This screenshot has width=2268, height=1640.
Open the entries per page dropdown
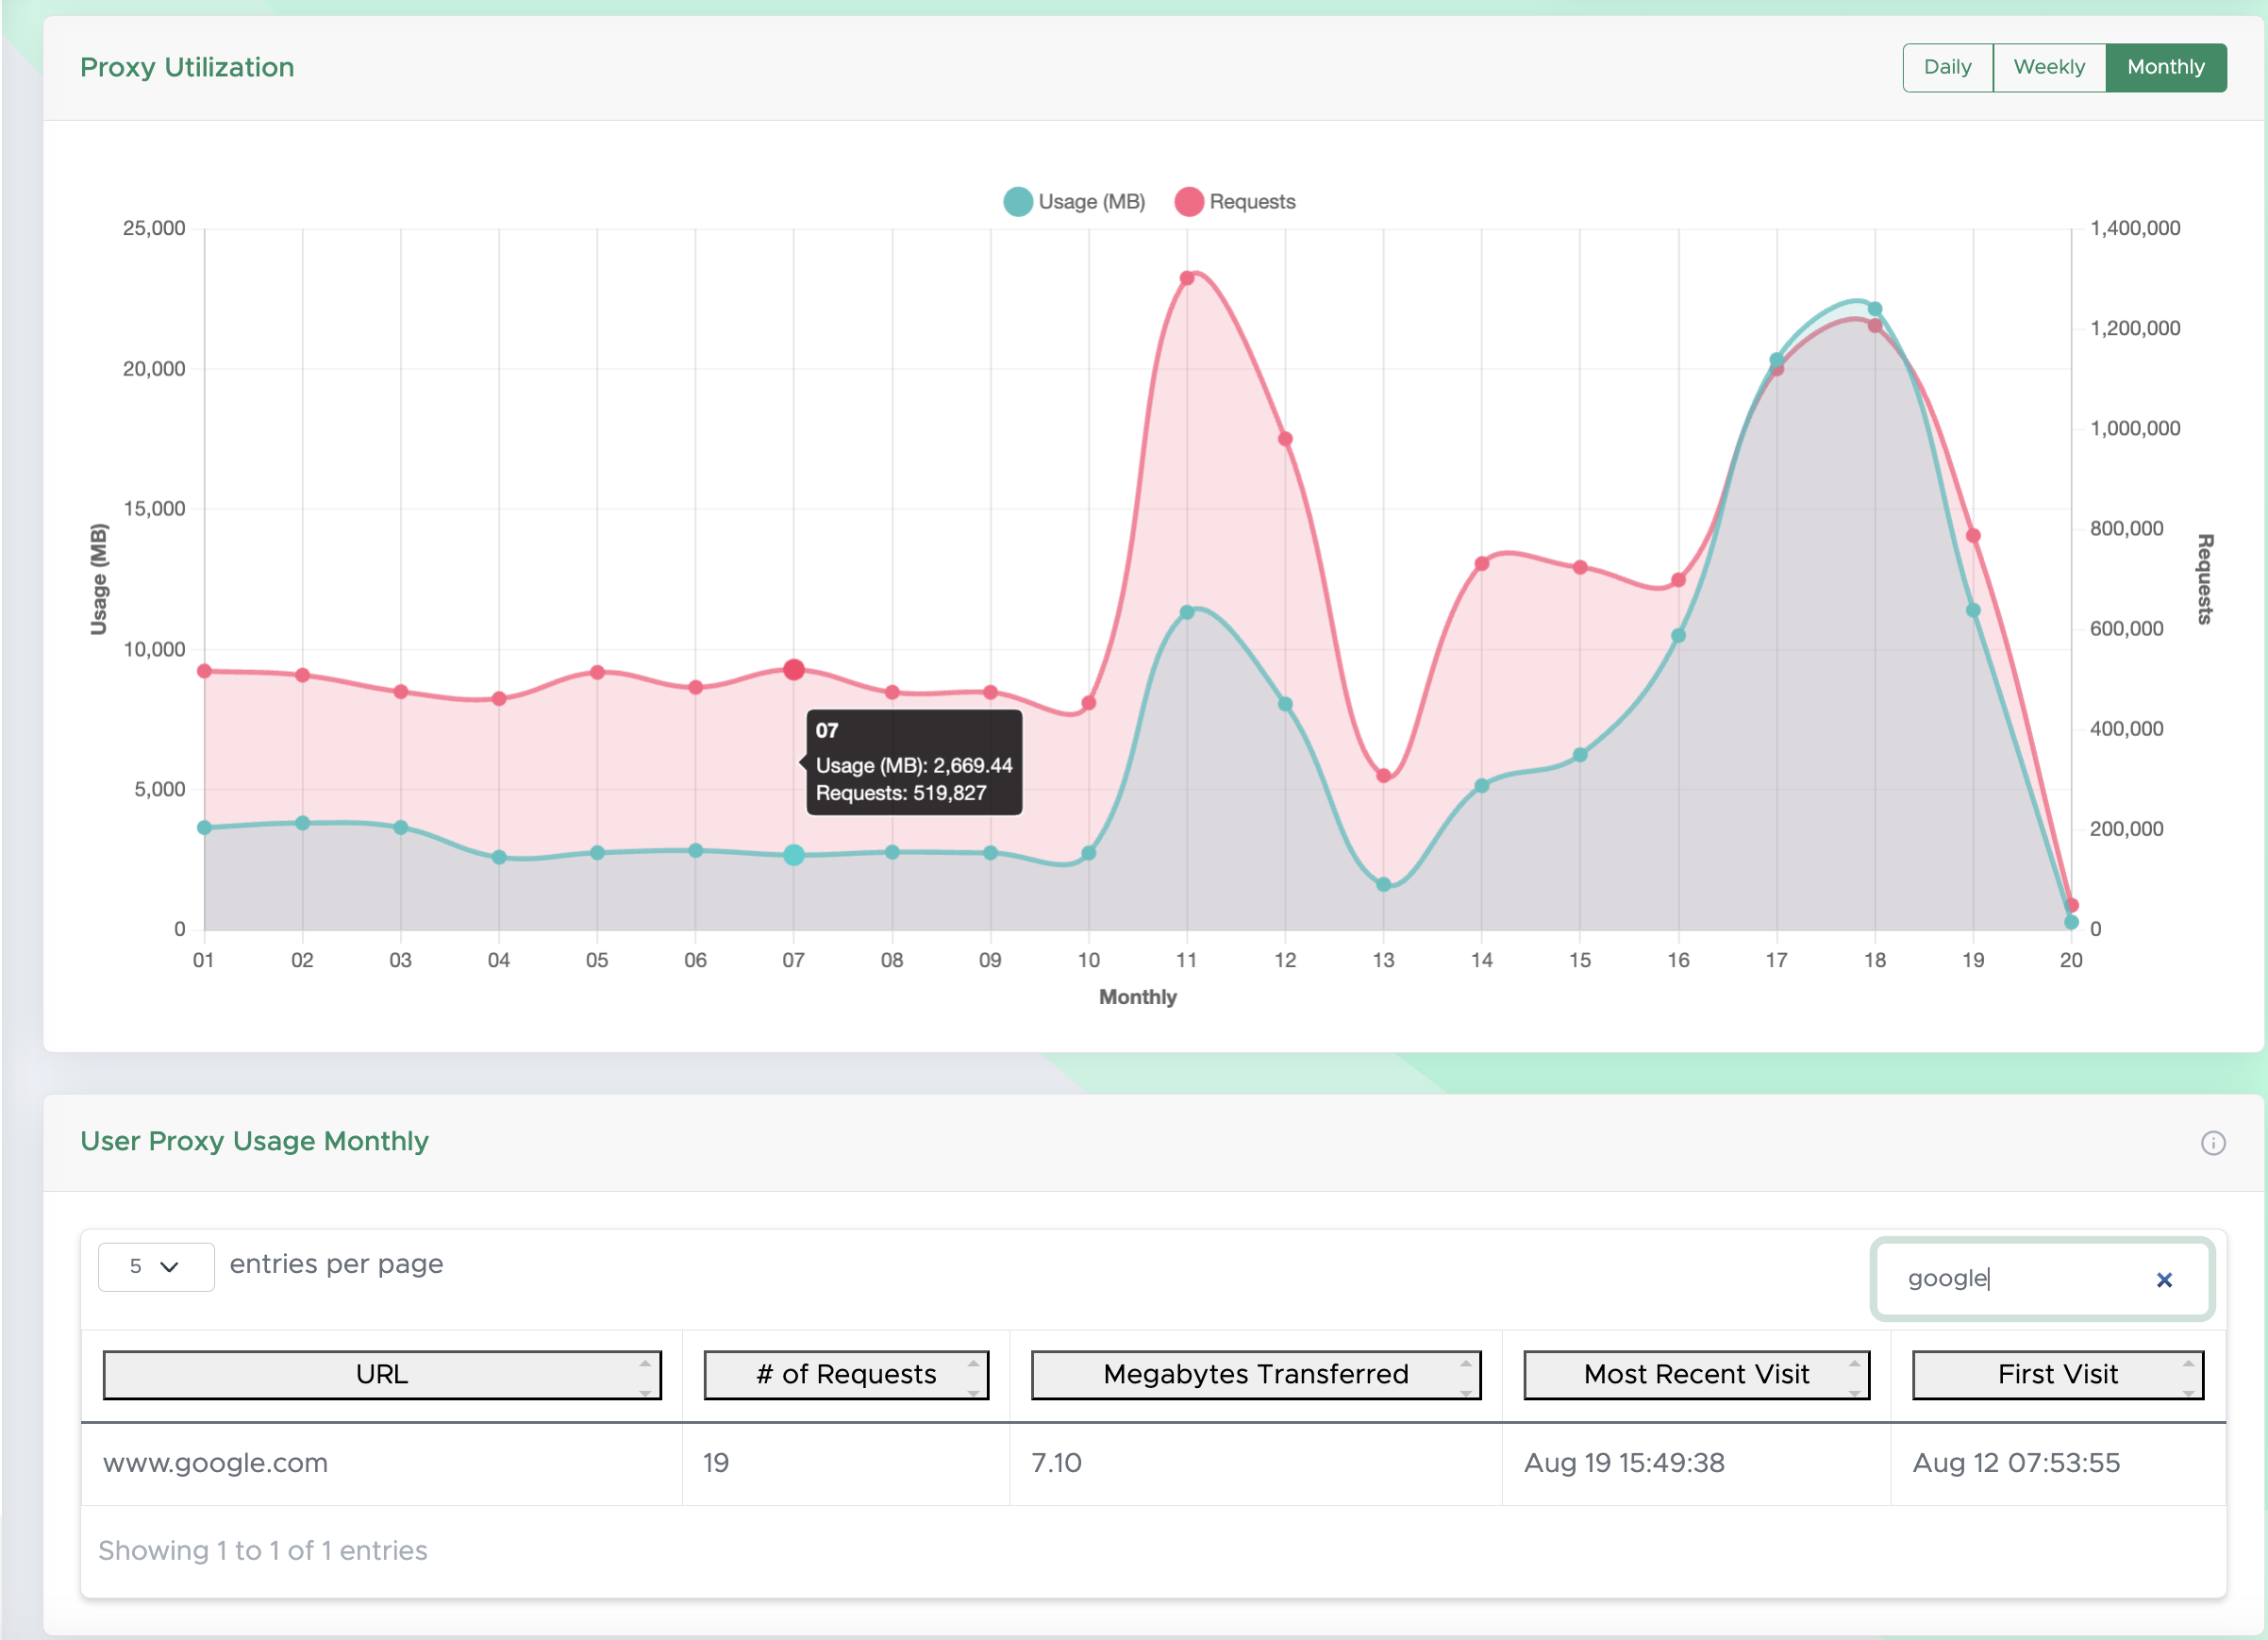click(155, 1266)
